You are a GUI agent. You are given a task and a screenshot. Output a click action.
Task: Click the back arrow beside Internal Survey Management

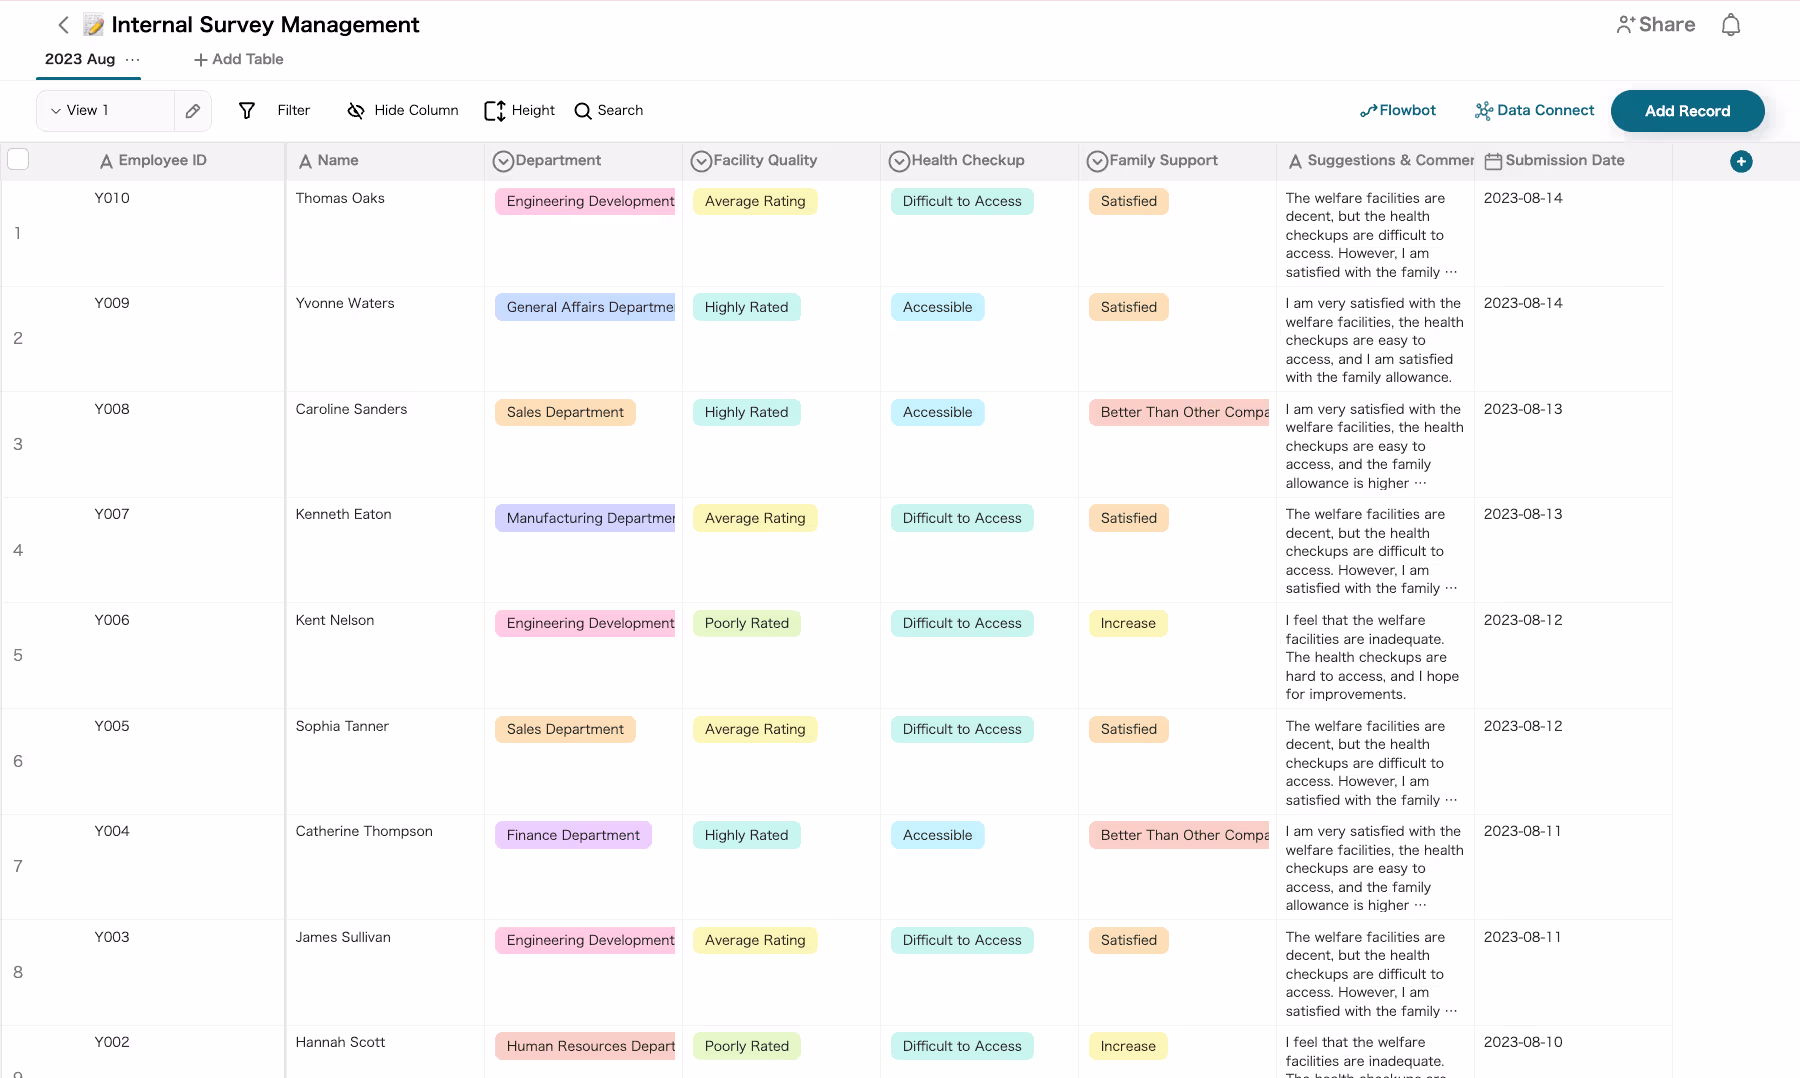[63, 25]
